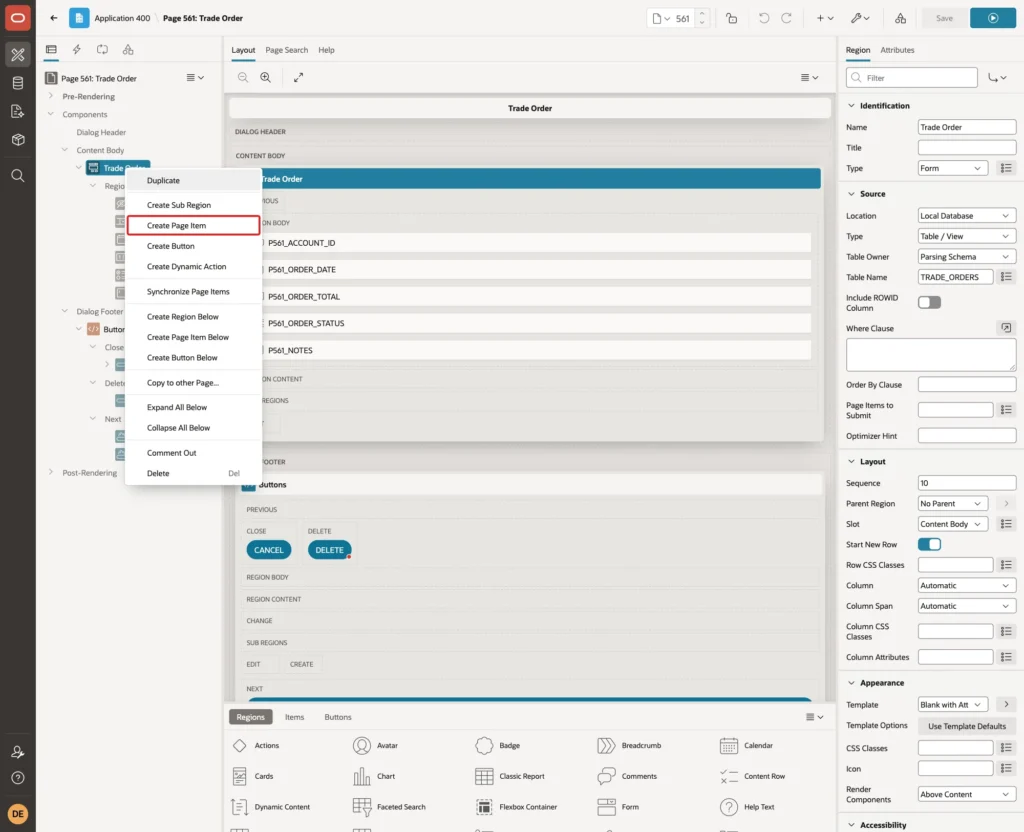Open the App Builder icon in sidebar
1024x832 pixels.
(18, 55)
